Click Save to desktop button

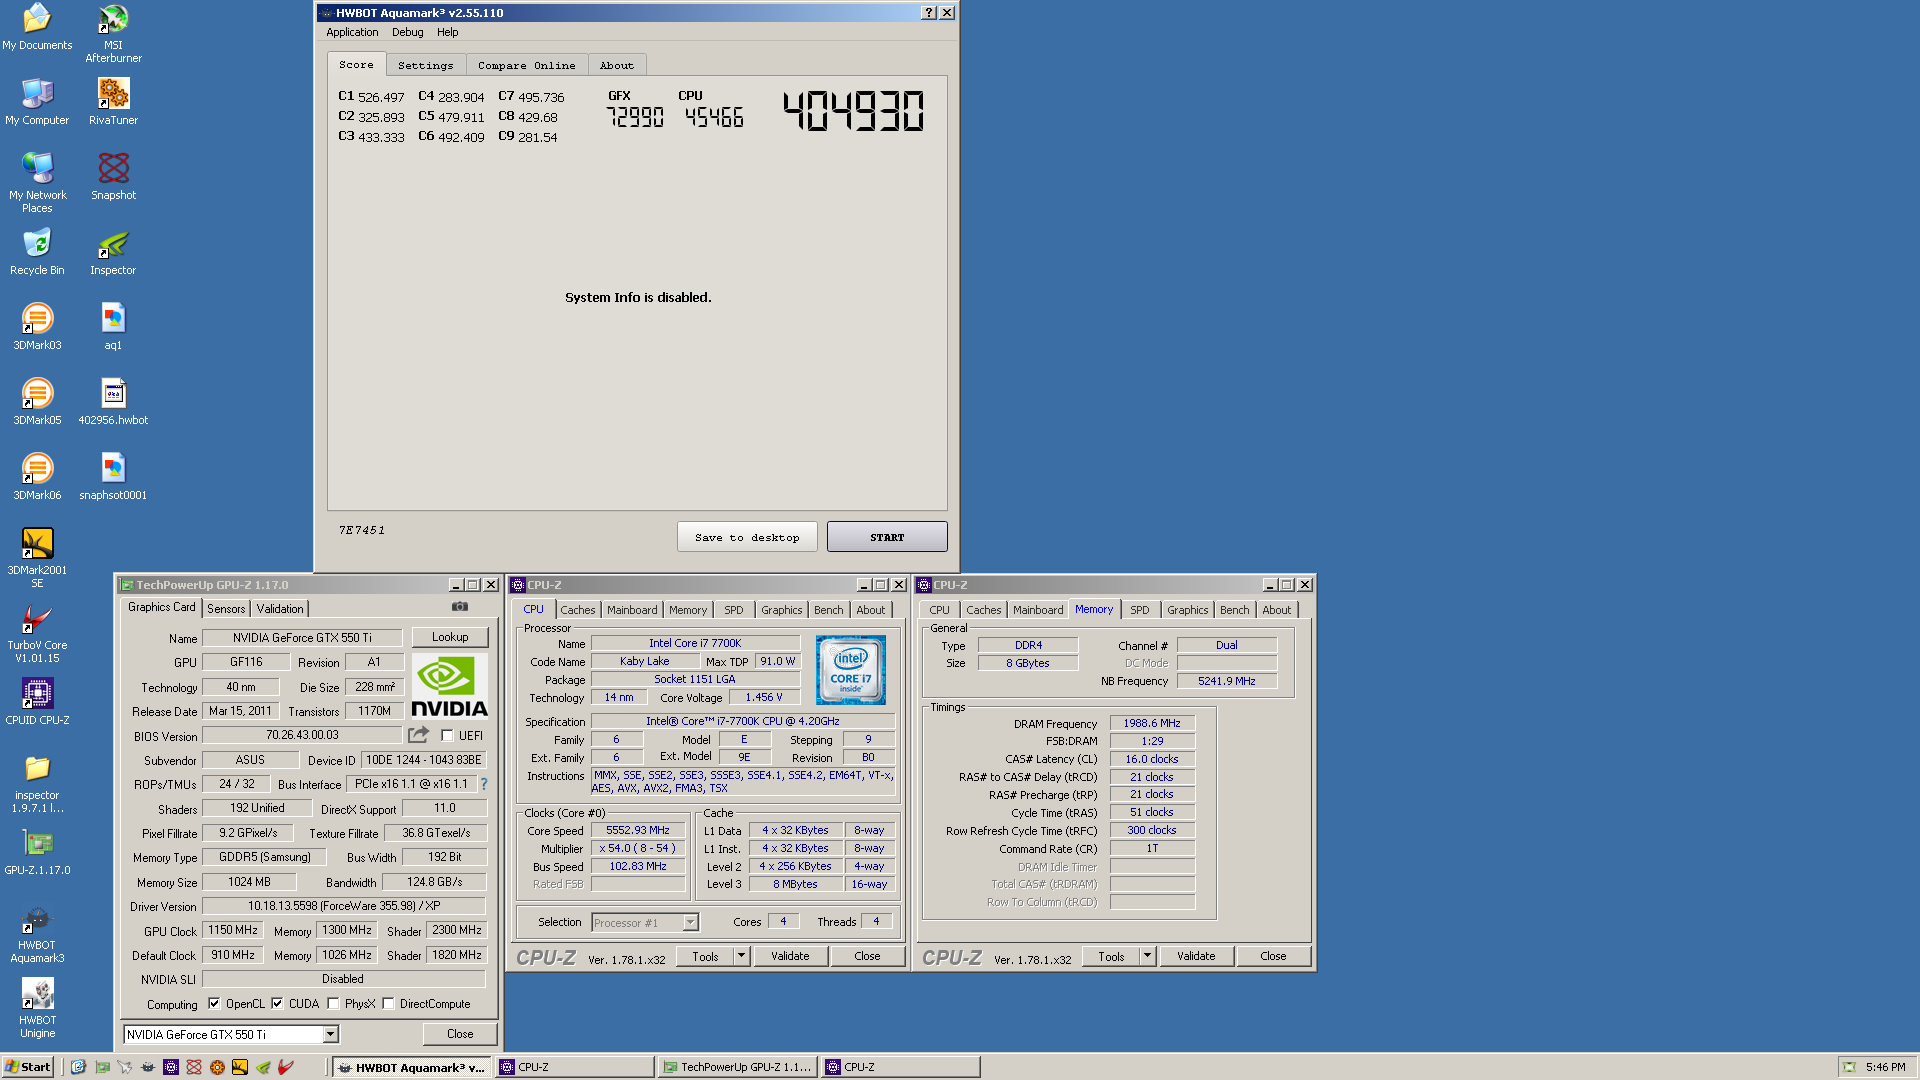click(747, 537)
